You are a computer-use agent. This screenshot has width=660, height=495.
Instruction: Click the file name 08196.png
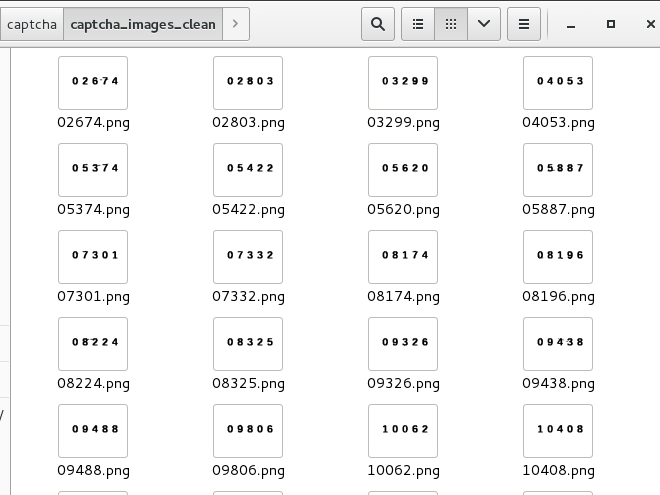(x=558, y=297)
